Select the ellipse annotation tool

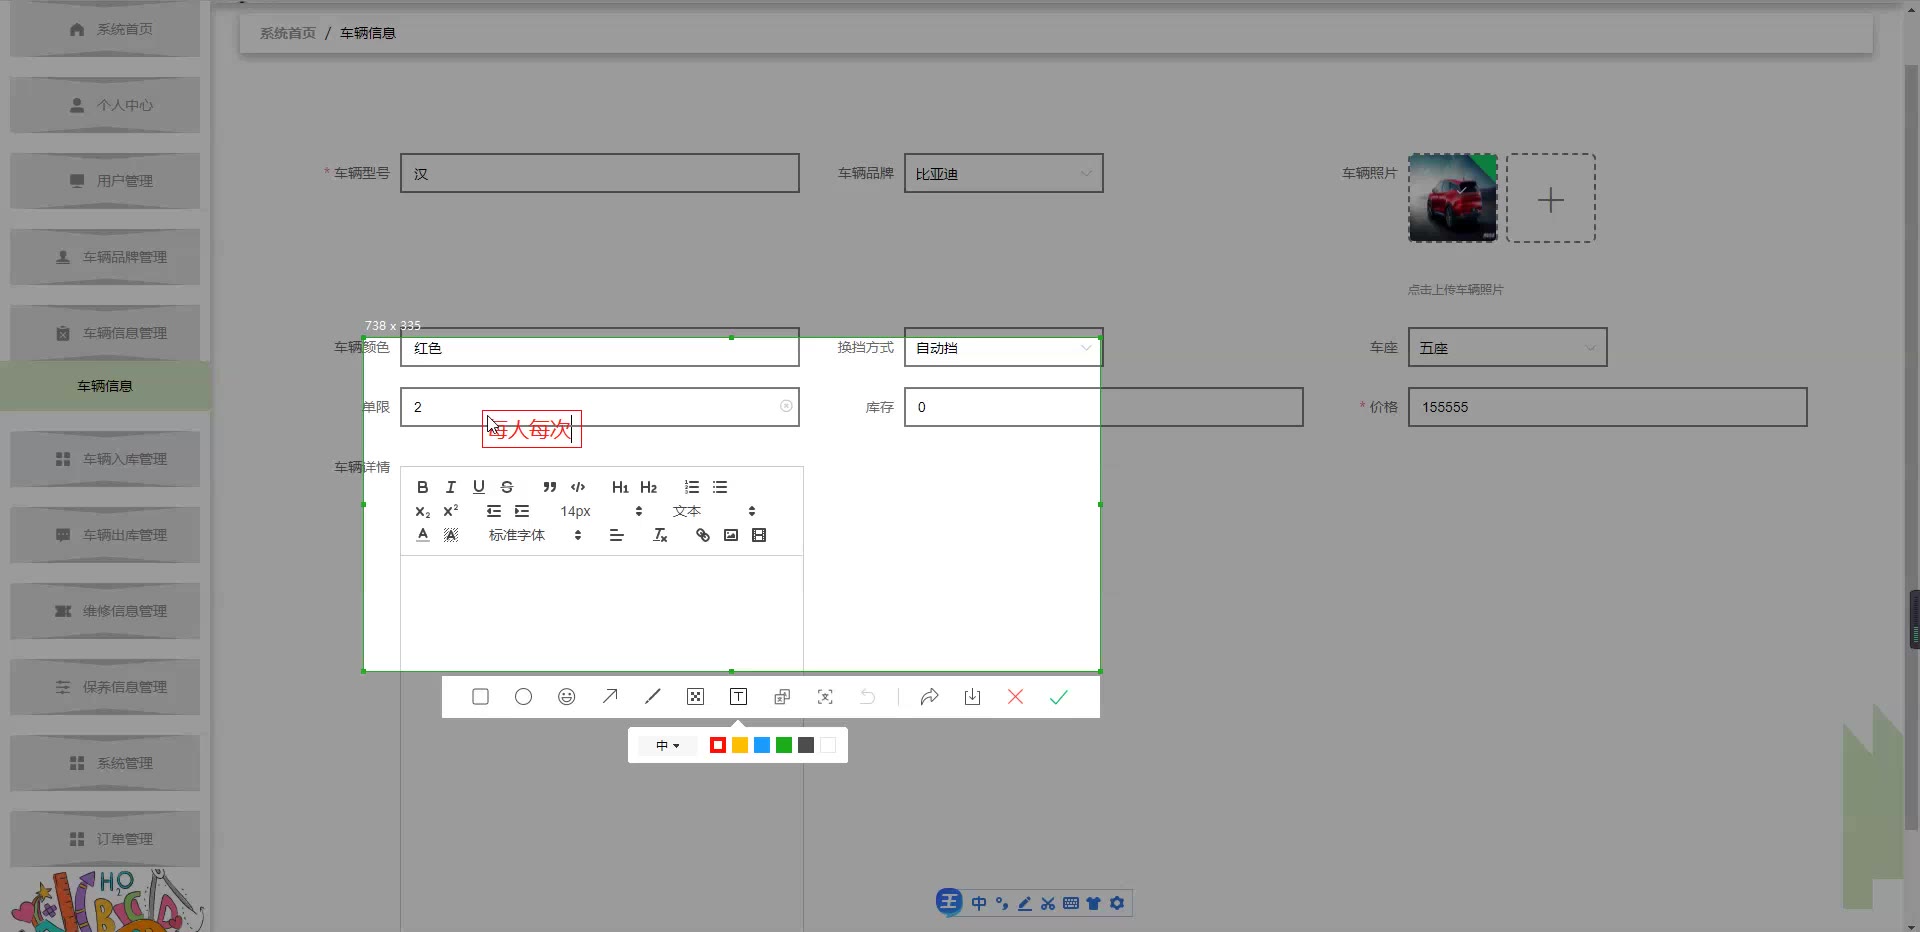point(523,697)
